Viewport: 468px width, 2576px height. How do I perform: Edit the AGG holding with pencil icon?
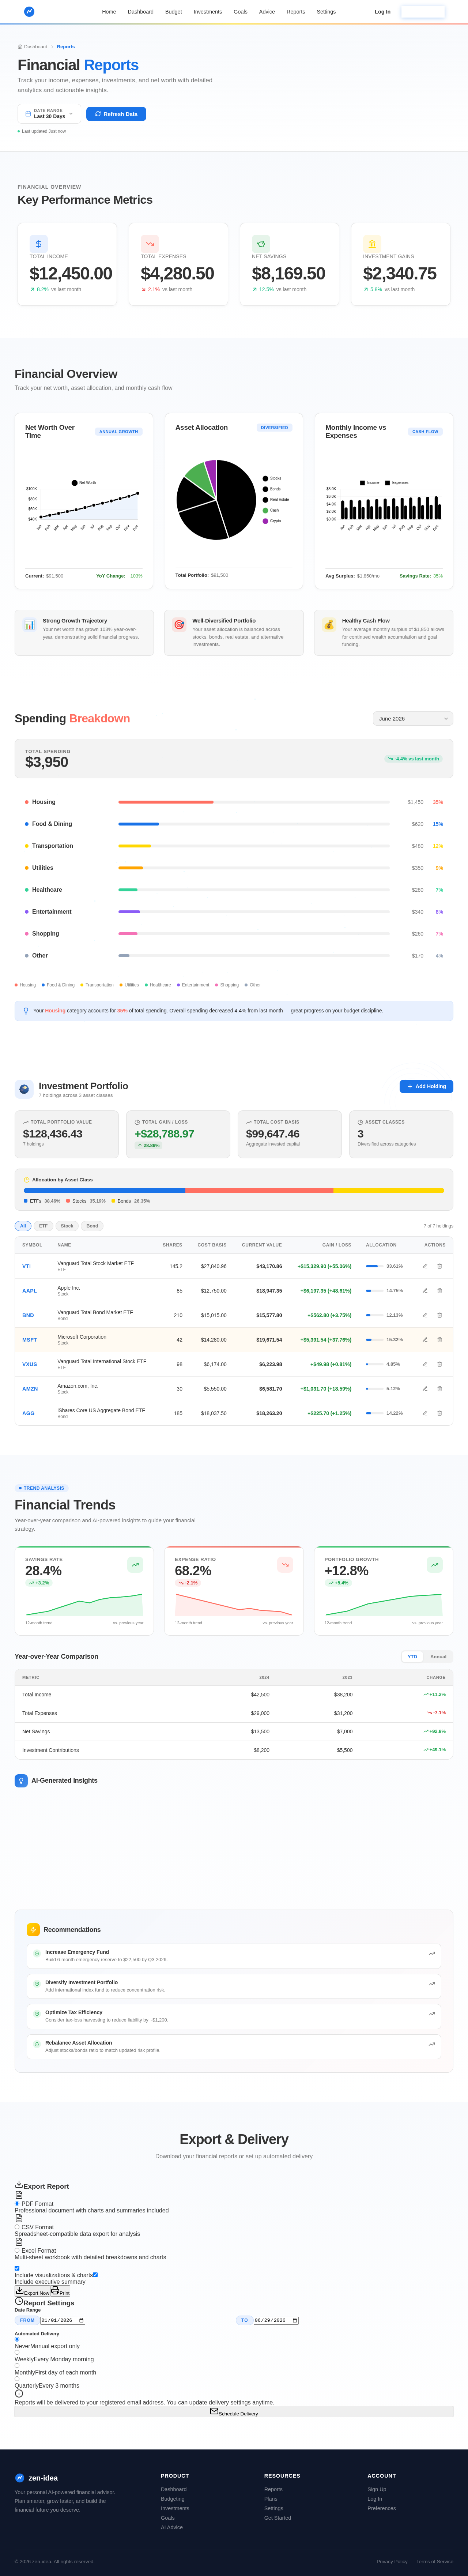click(425, 1413)
